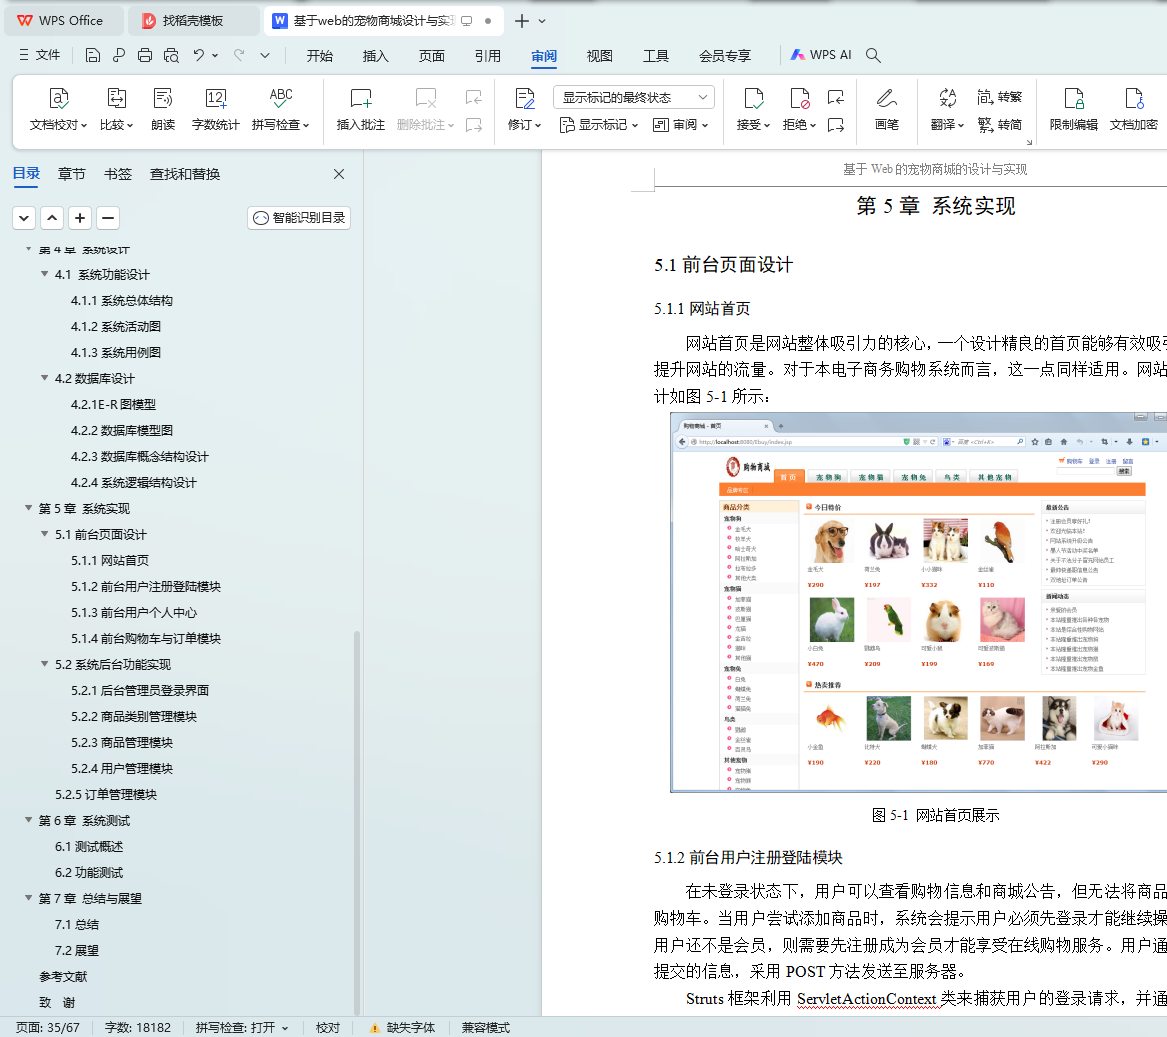Click the 朗读 read aloud icon

163,98
